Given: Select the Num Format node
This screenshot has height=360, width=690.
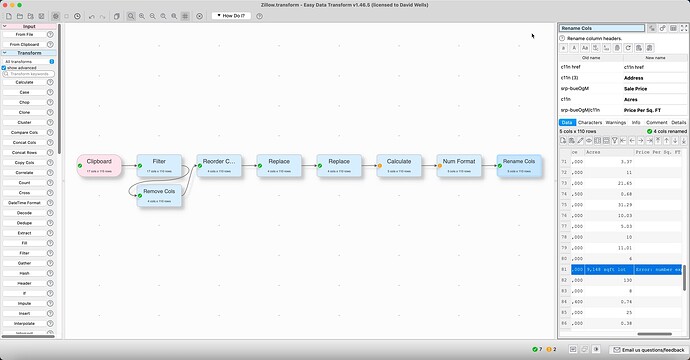Looking at the screenshot, I should pos(459,165).
